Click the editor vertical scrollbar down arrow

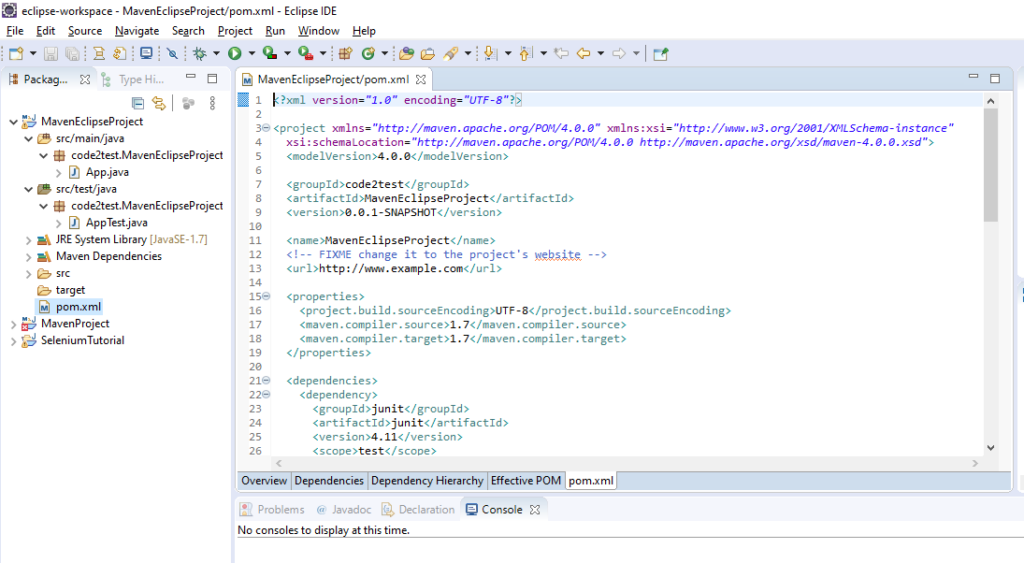pos(991,447)
